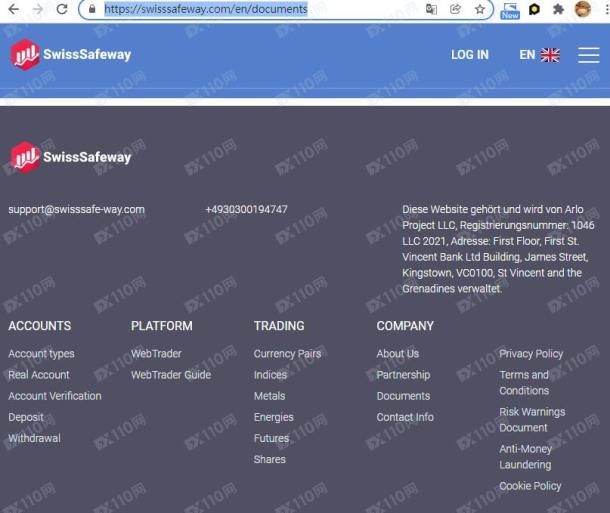
Task: Click the browser forward arrow
Action: tap(38, 9)
